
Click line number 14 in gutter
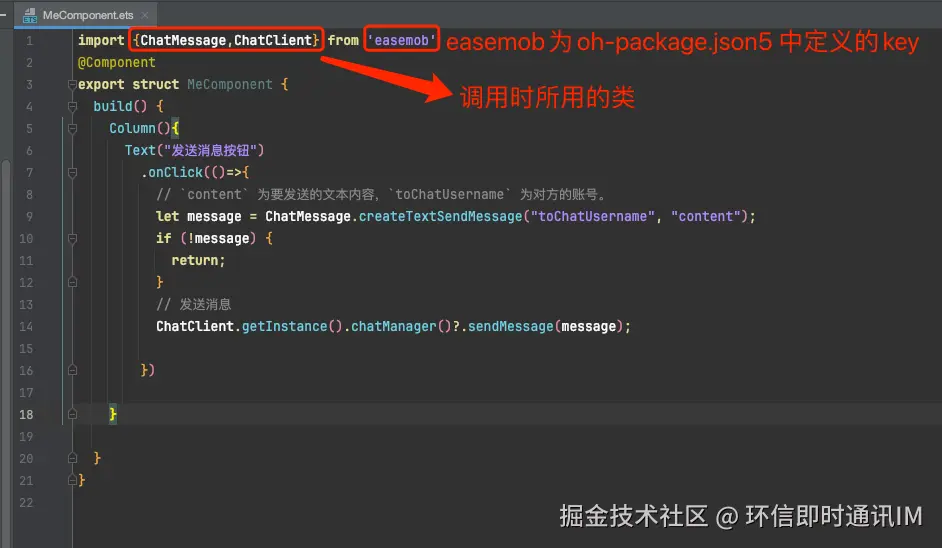click(x=26, y=326)
